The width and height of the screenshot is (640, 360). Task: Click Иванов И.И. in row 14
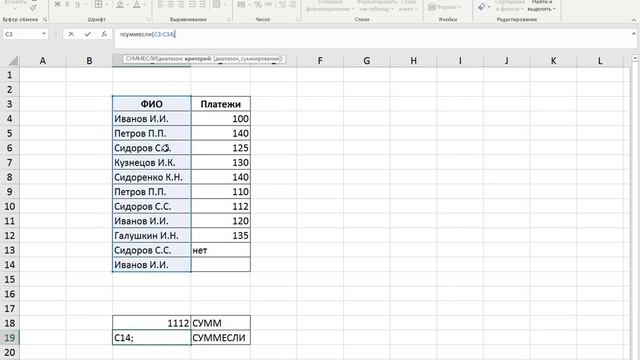pos(151,265)
